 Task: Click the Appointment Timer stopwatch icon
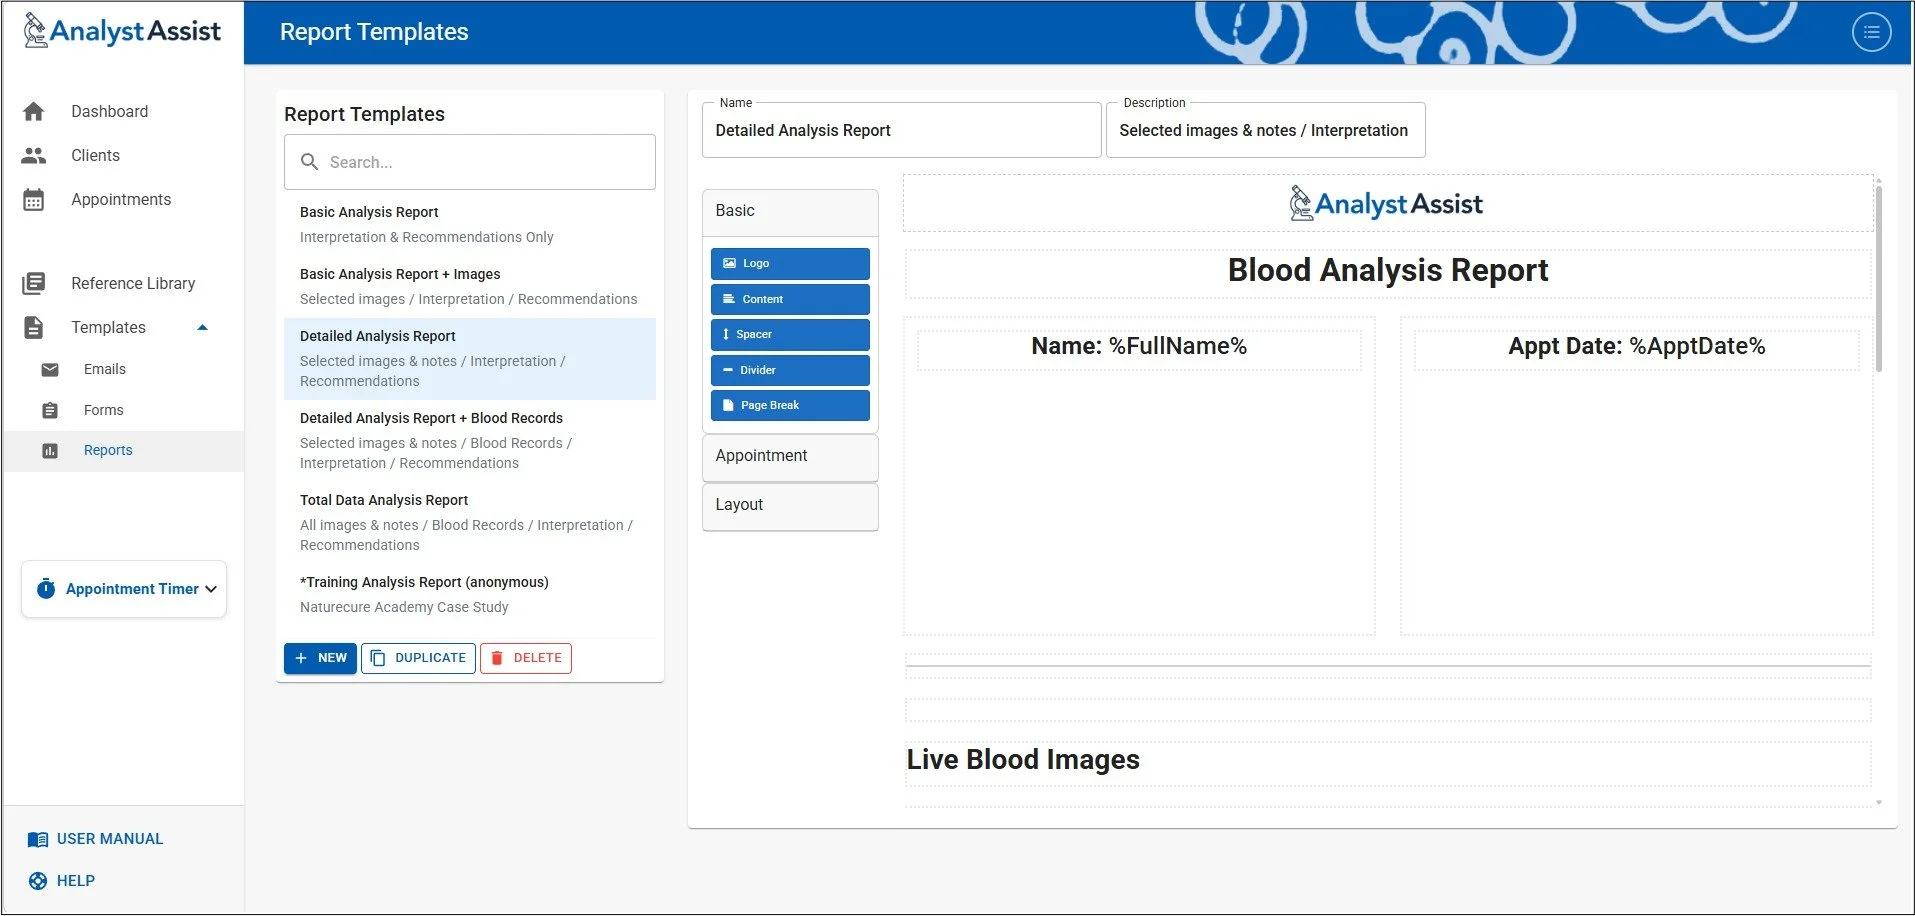point(46,588)
